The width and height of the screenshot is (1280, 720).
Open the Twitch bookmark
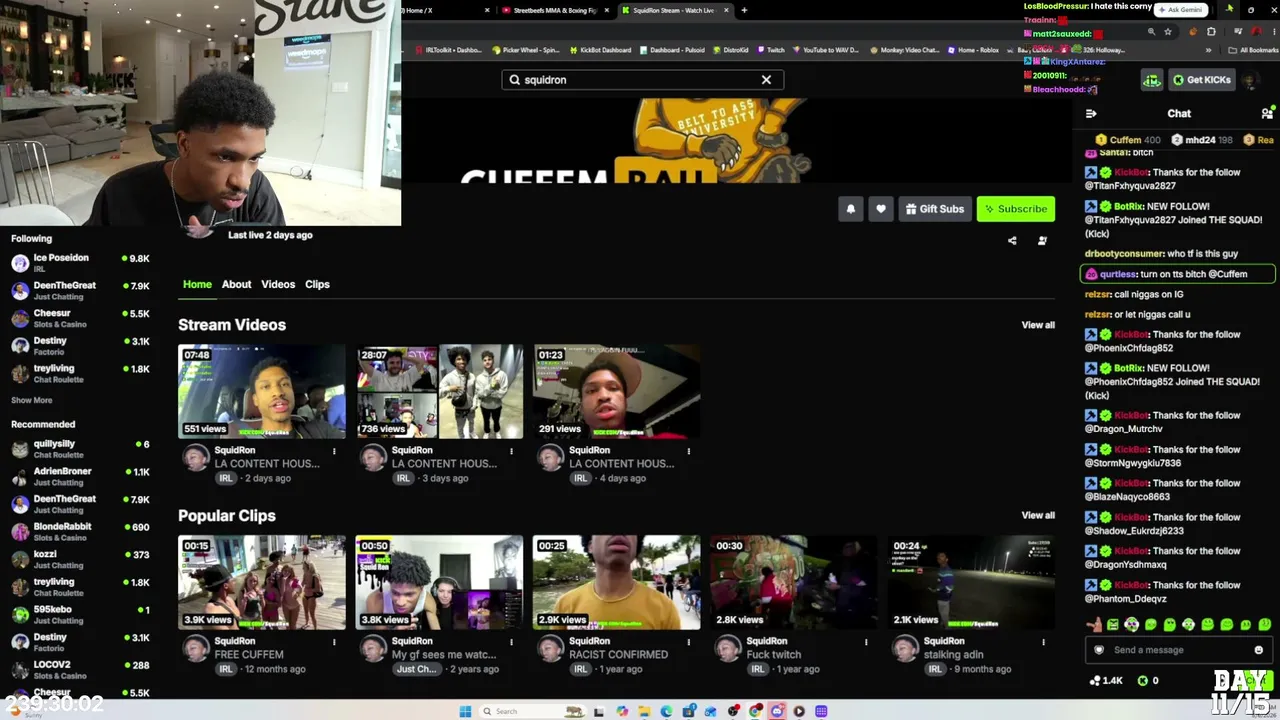point(770,50)
